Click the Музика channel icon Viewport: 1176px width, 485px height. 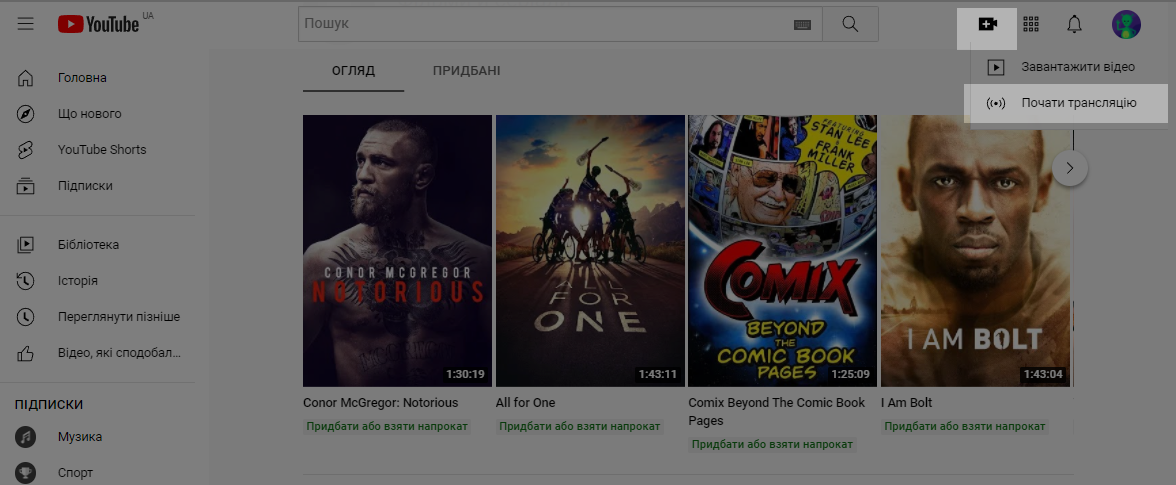click(x=26, y=437)
